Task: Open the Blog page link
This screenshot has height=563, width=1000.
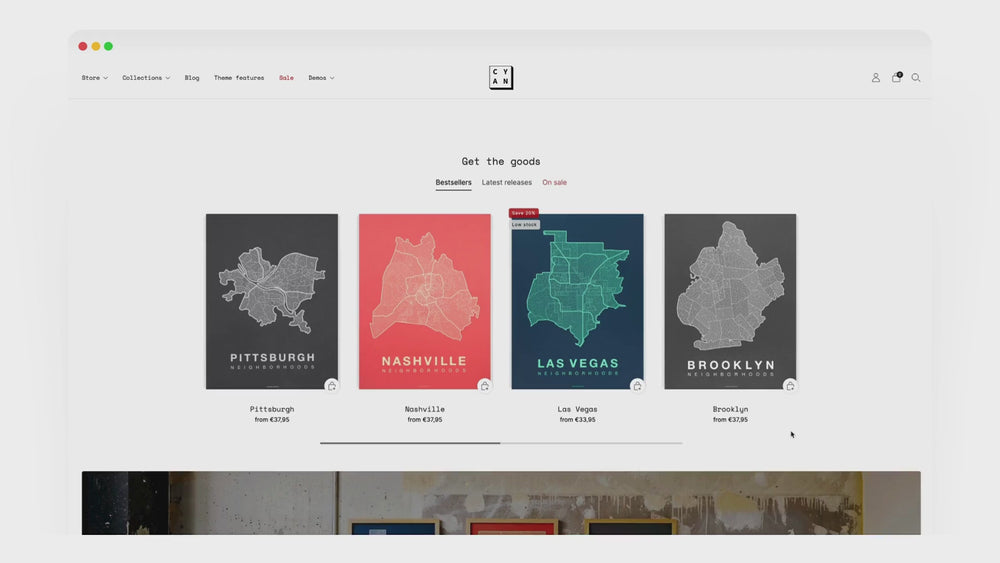Action: tap(192, 78)
